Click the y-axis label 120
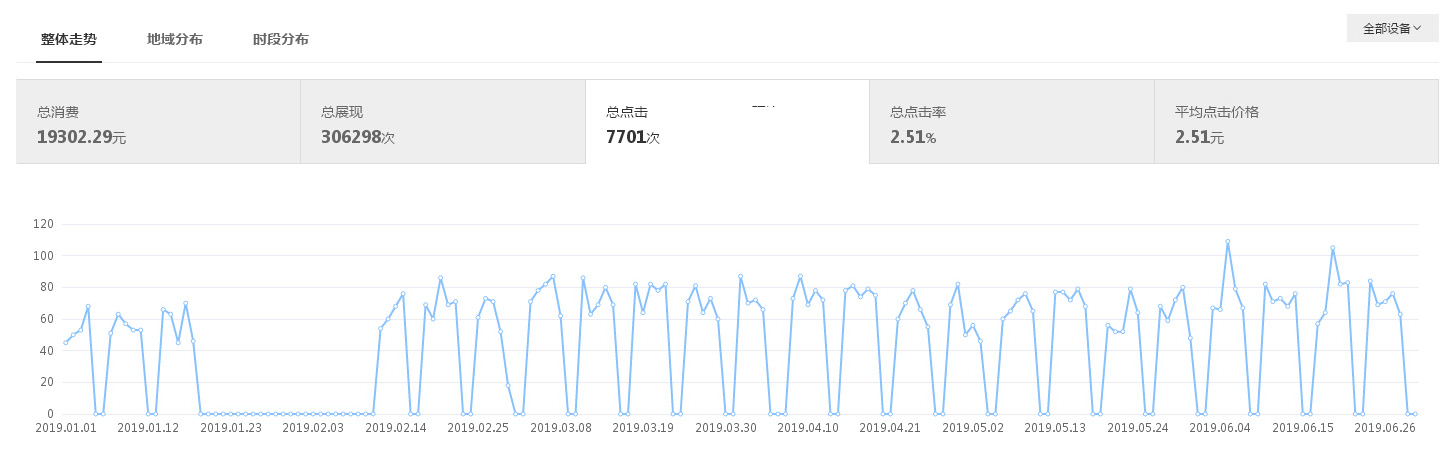 click(x=42, y=224)
